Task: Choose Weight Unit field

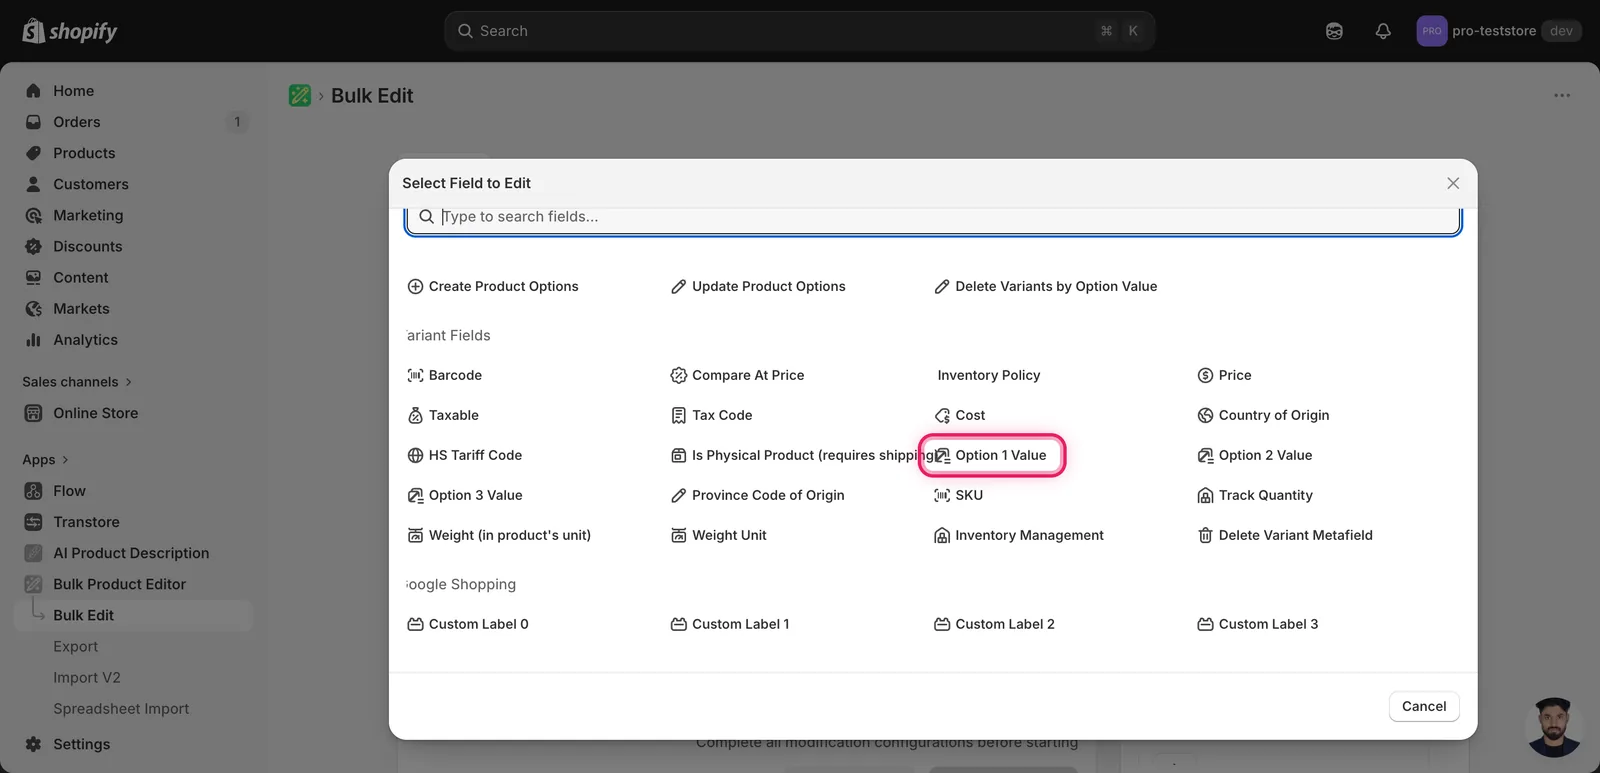Action: 718,535
